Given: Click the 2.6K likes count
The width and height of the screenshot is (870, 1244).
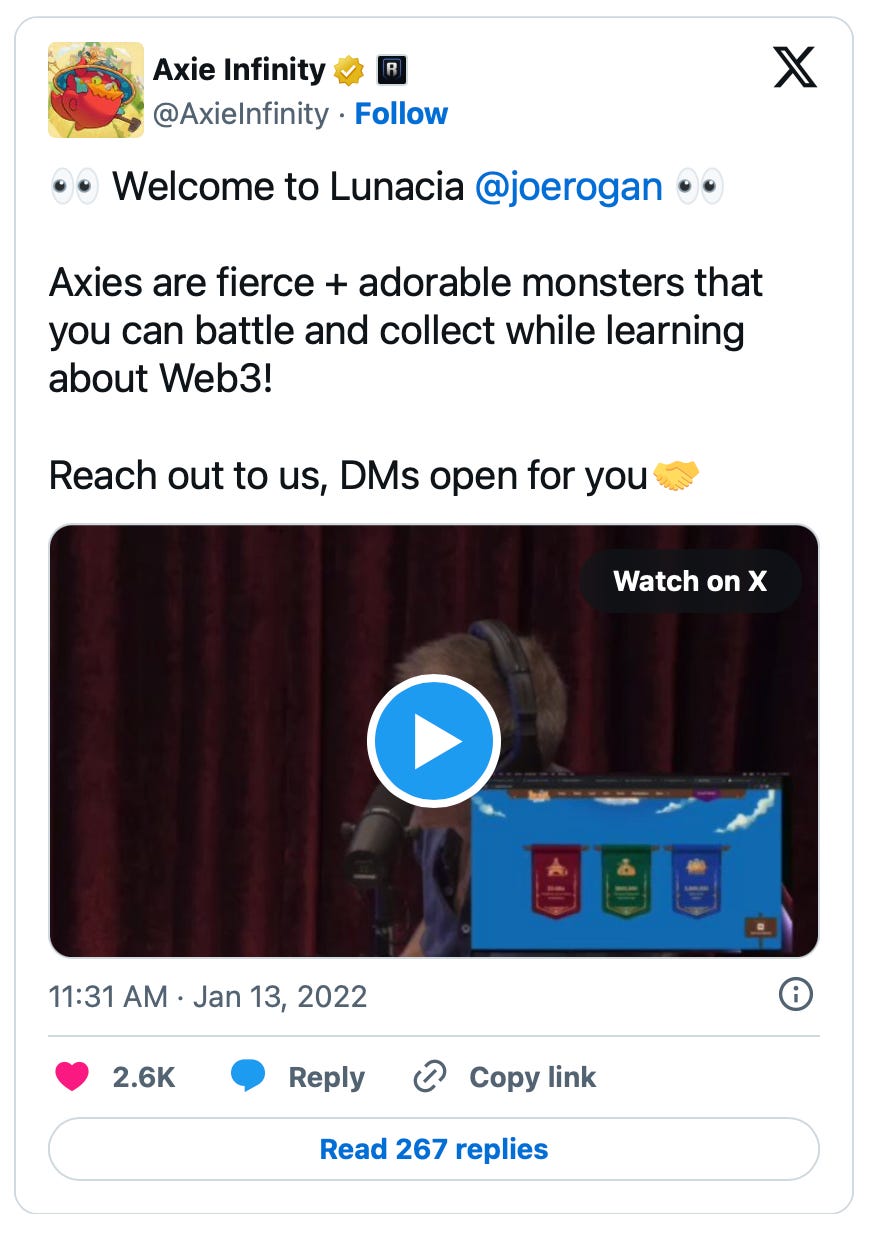Looking at the screenshot, I should tap(144, 1077).
